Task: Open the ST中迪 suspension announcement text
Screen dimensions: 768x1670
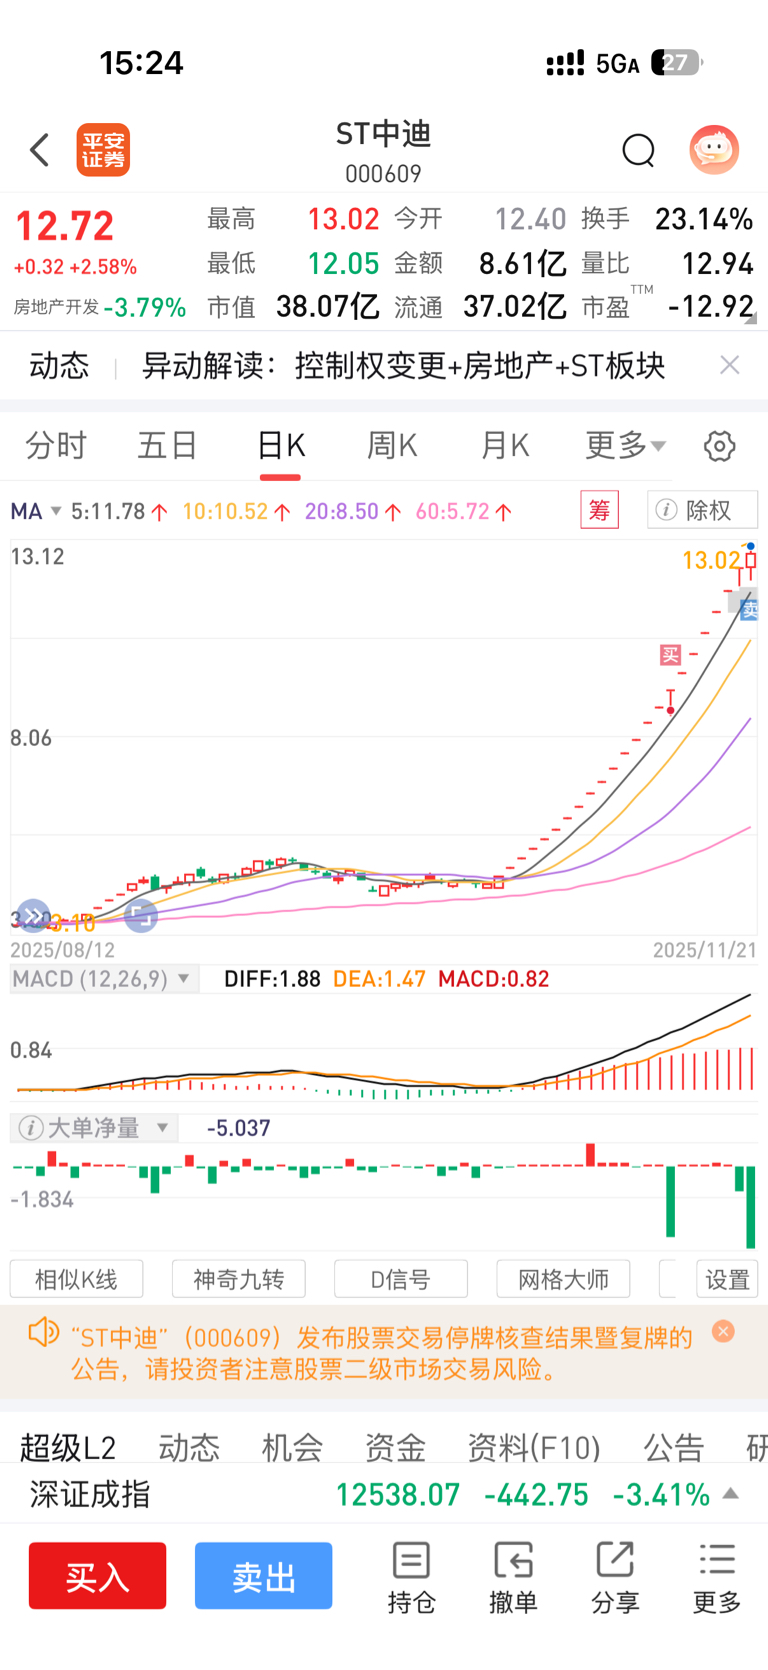Action: (x=381, y=1353)
